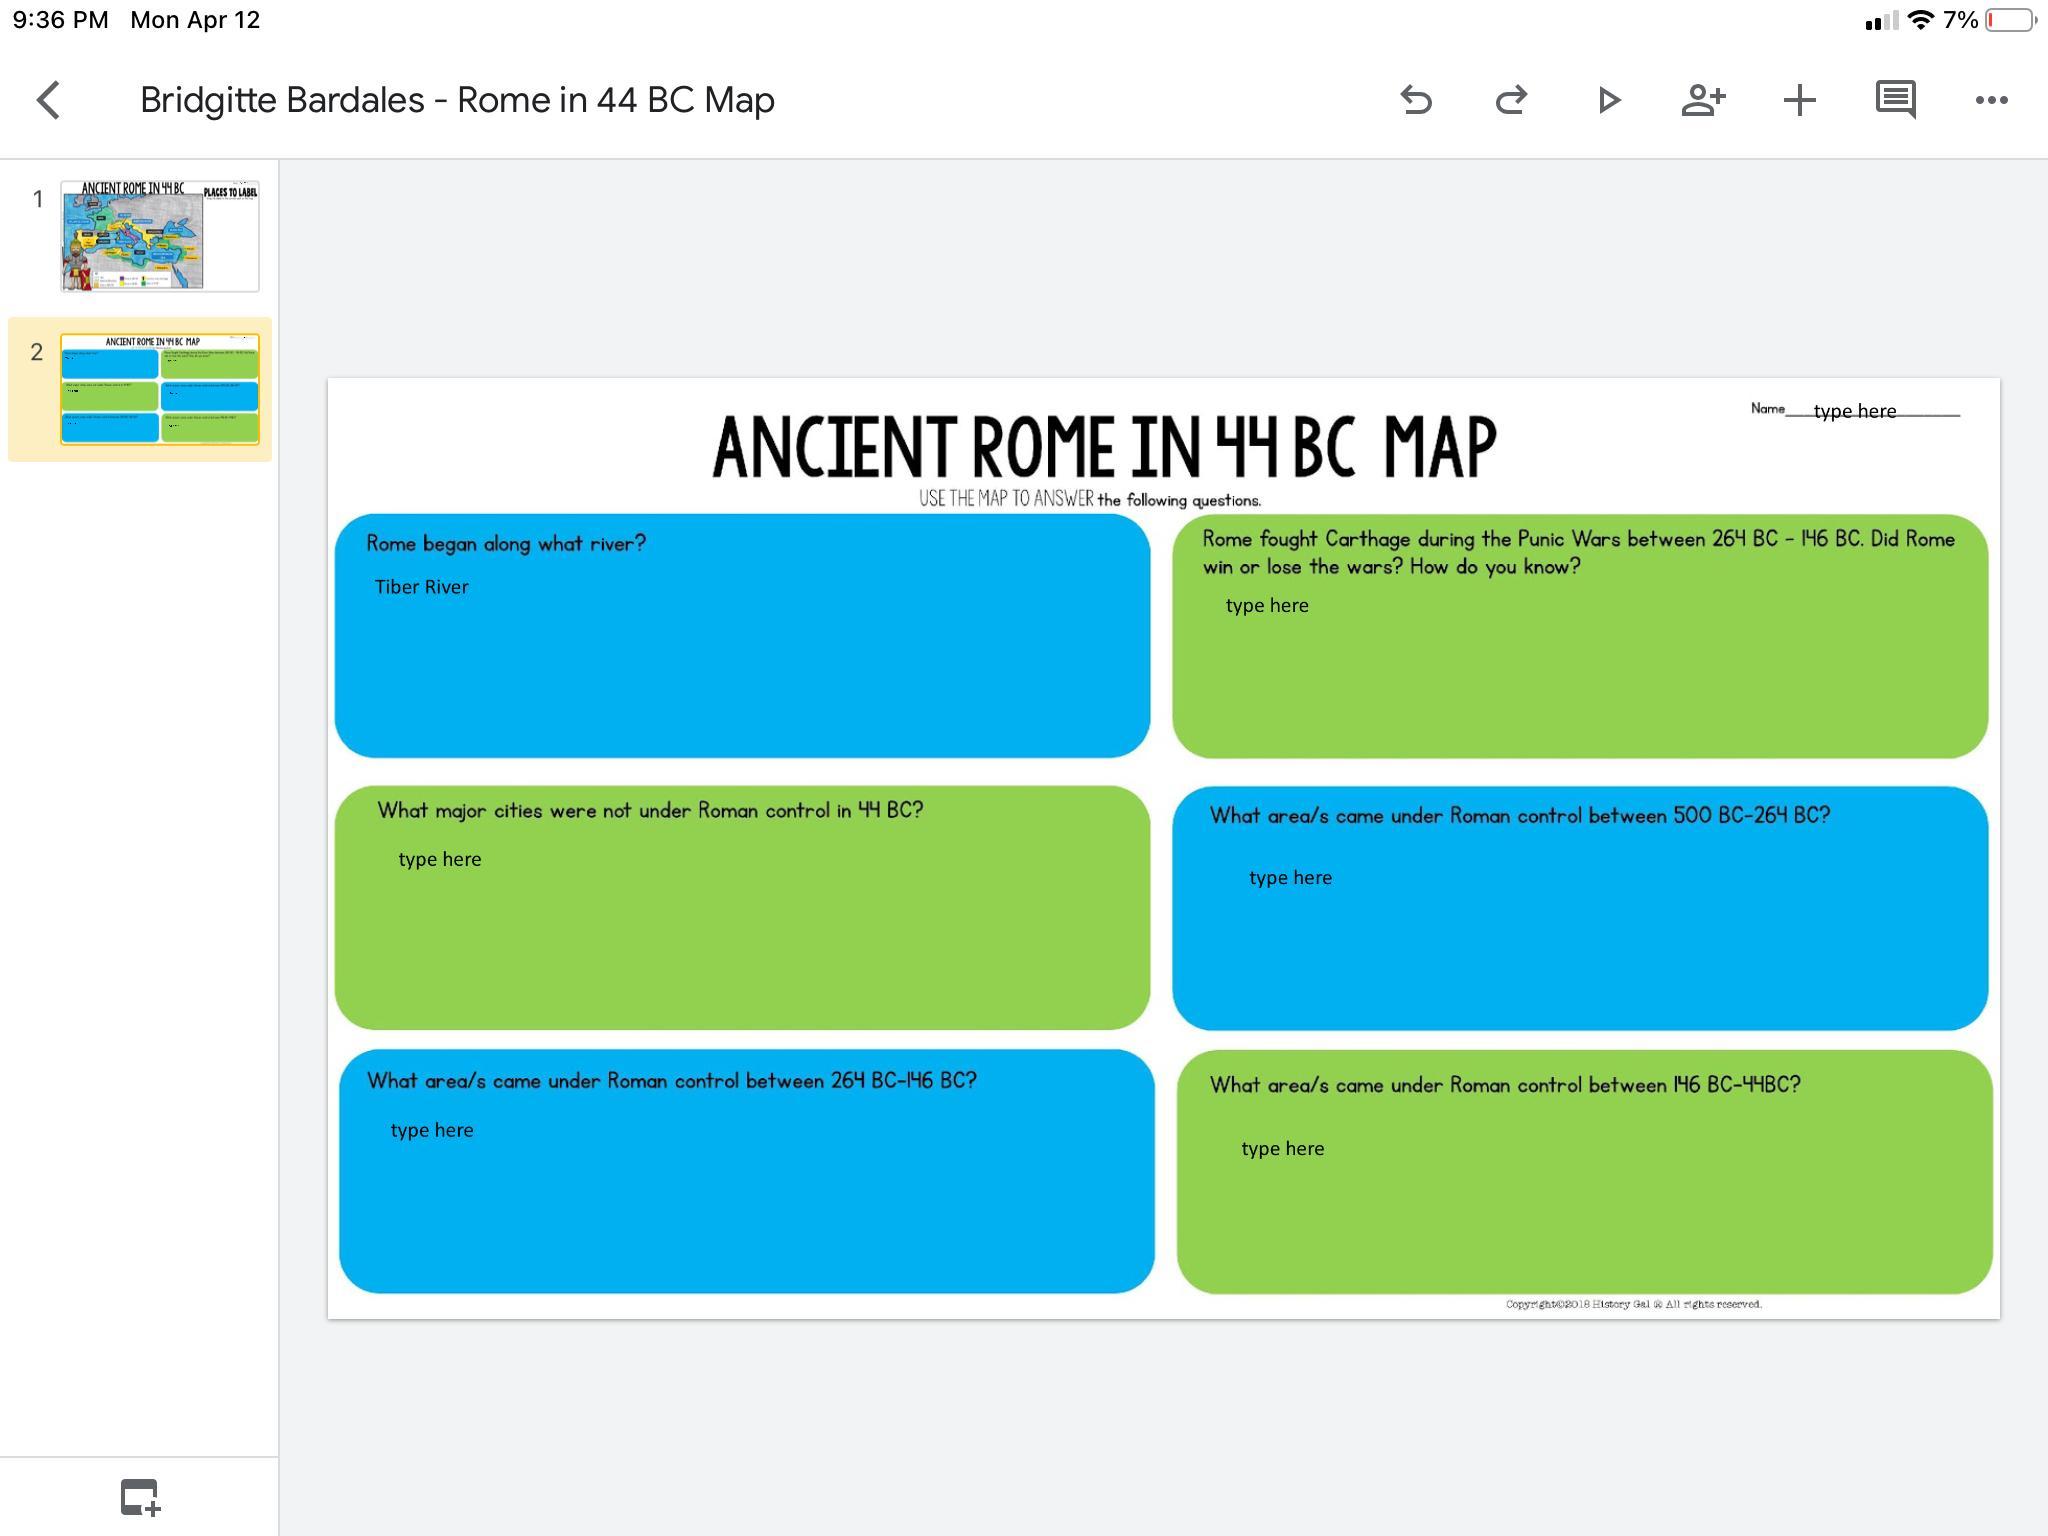Click type here under 264 BC-146 BC question
The width and height of the screenshot is (2048, 1536).
pyautogui.click(x=432, y=1130)
